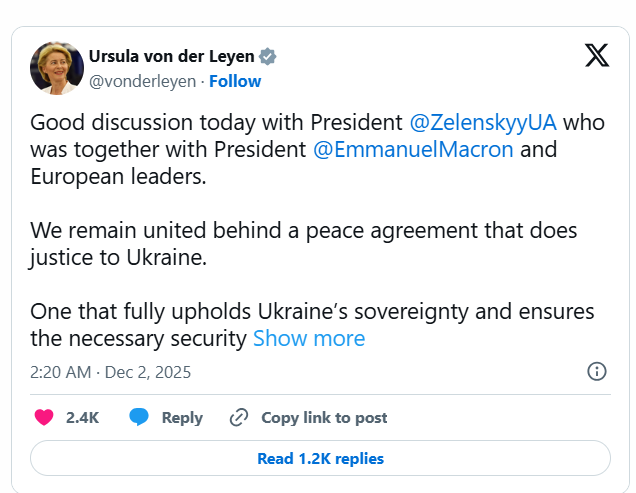Image resolution: width=636 pixels, height=493 pixels.
Task: Open the 2:20 AM Dec 2, 2025 timestamp
Action: [x=110, y=372]
